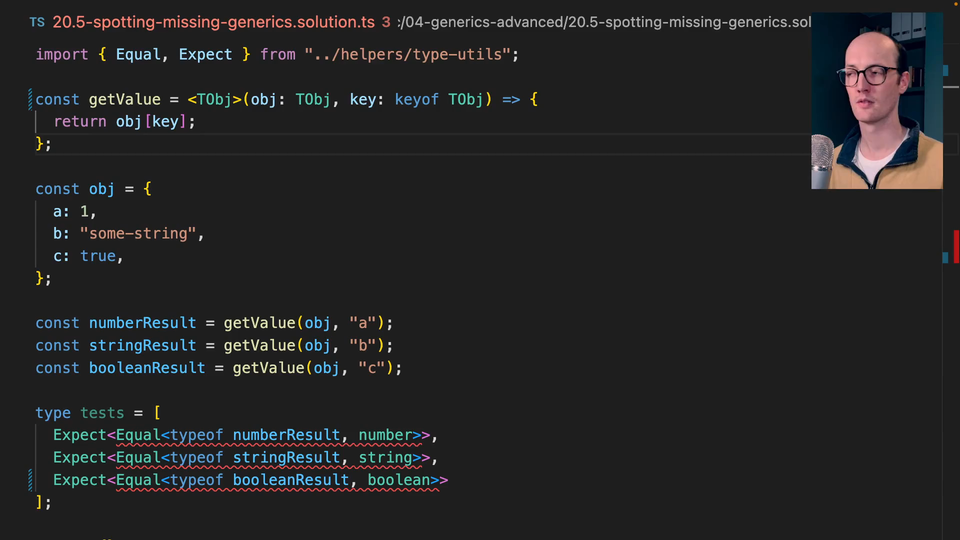Screen dimensions: 960x540
Task: Place cursor on the <TObj> generic parameter
Action: coord(215,99)
